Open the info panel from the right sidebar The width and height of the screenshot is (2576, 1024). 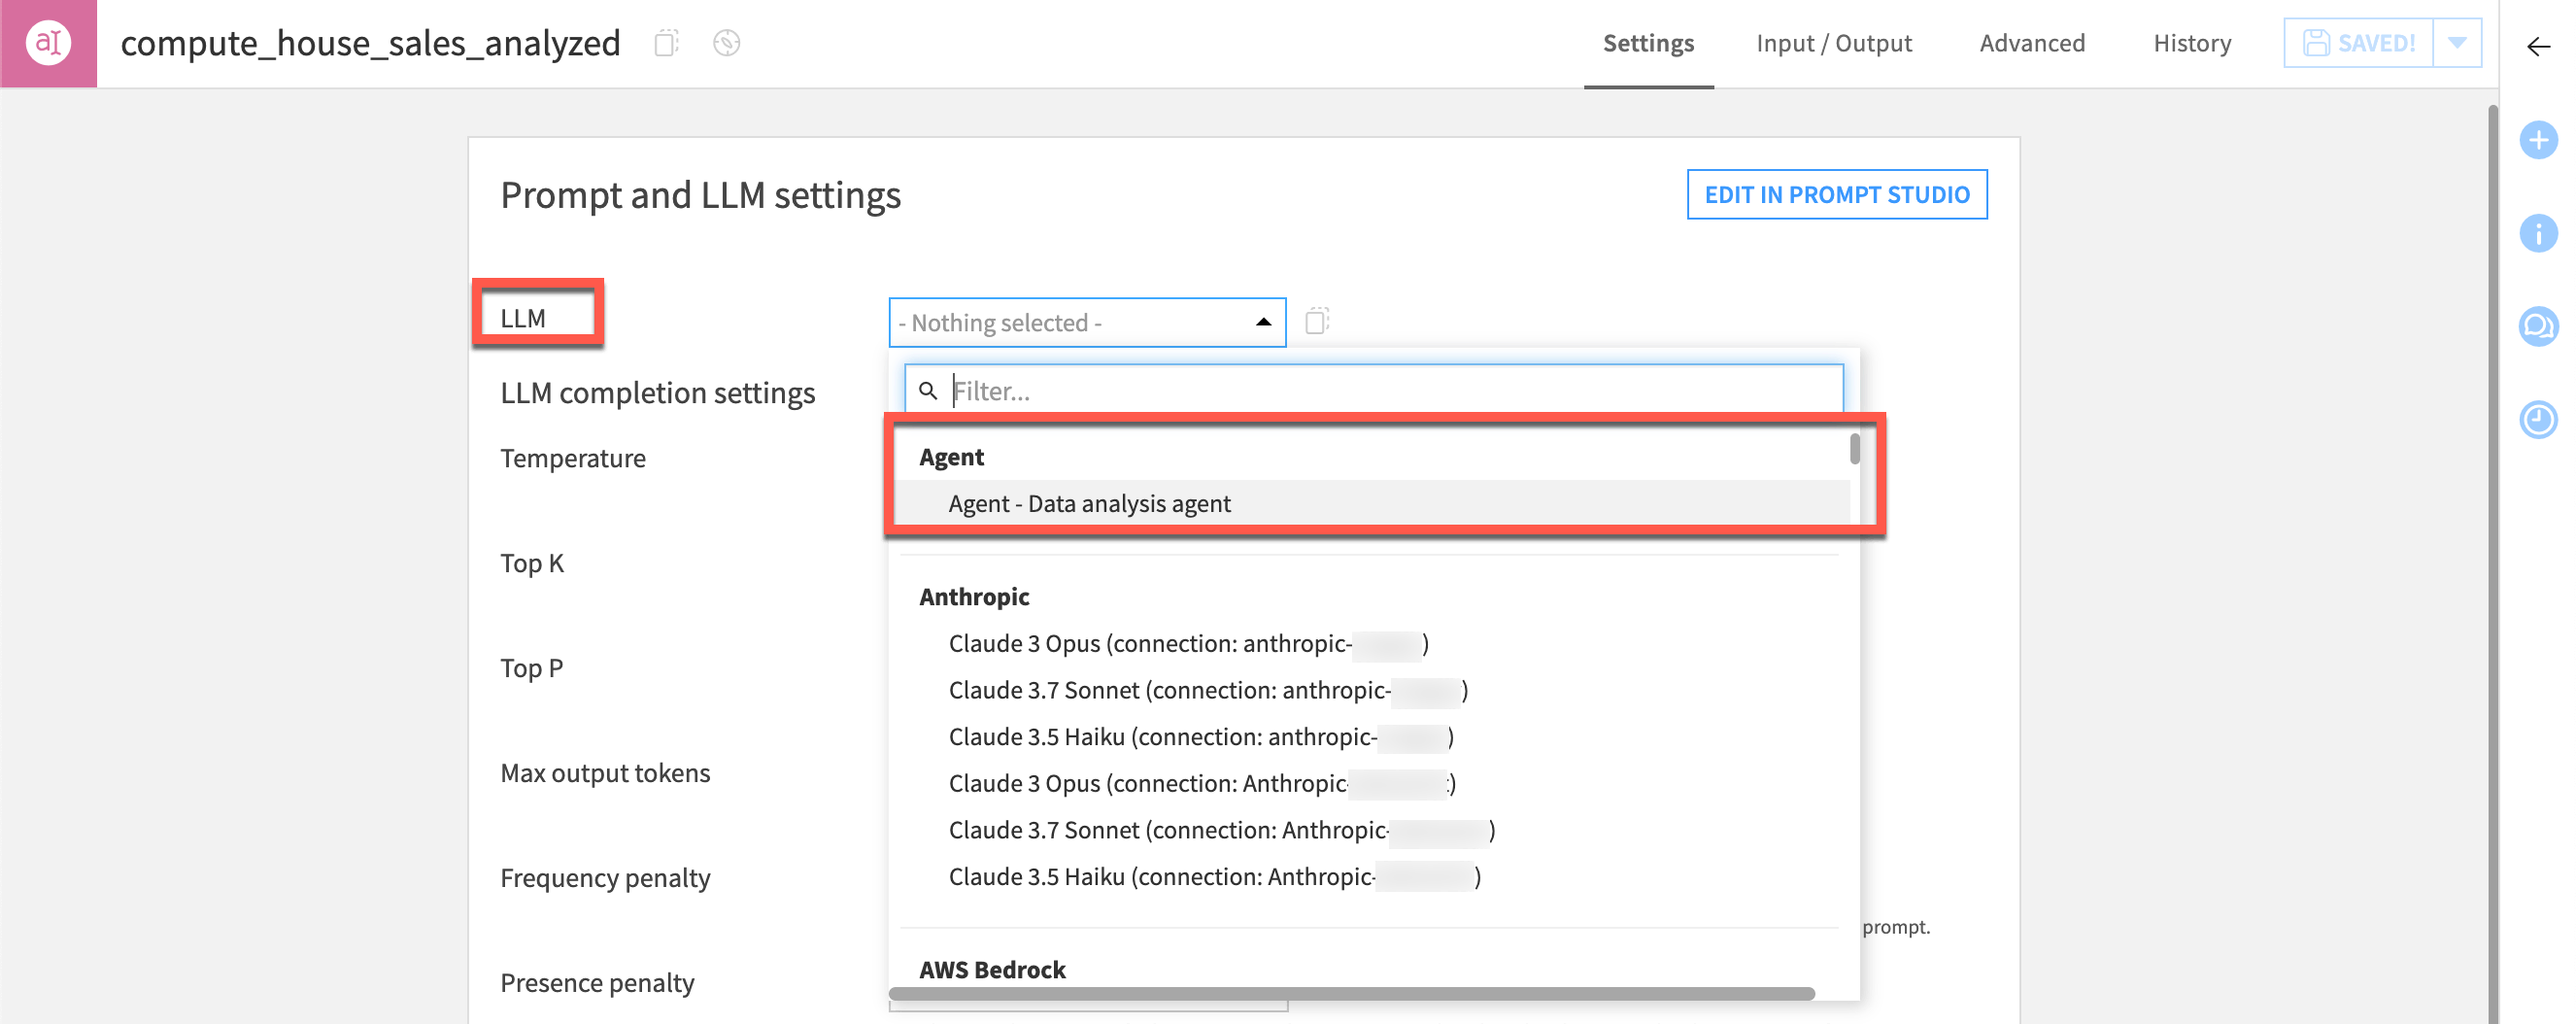point(2539,234)
